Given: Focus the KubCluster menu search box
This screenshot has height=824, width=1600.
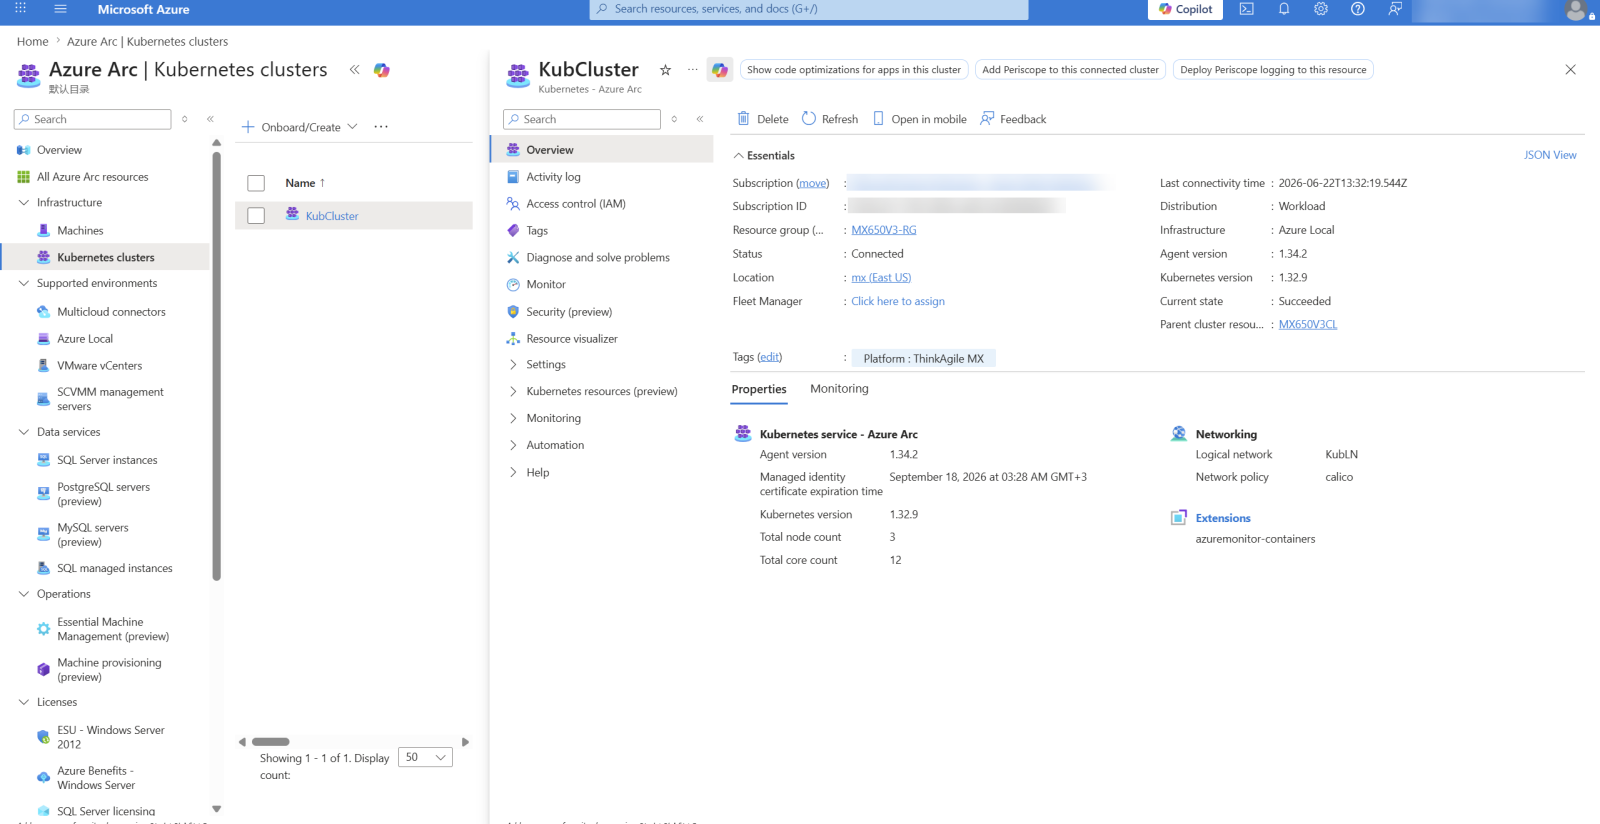Looking at the screenshot, I should (582, 119).
